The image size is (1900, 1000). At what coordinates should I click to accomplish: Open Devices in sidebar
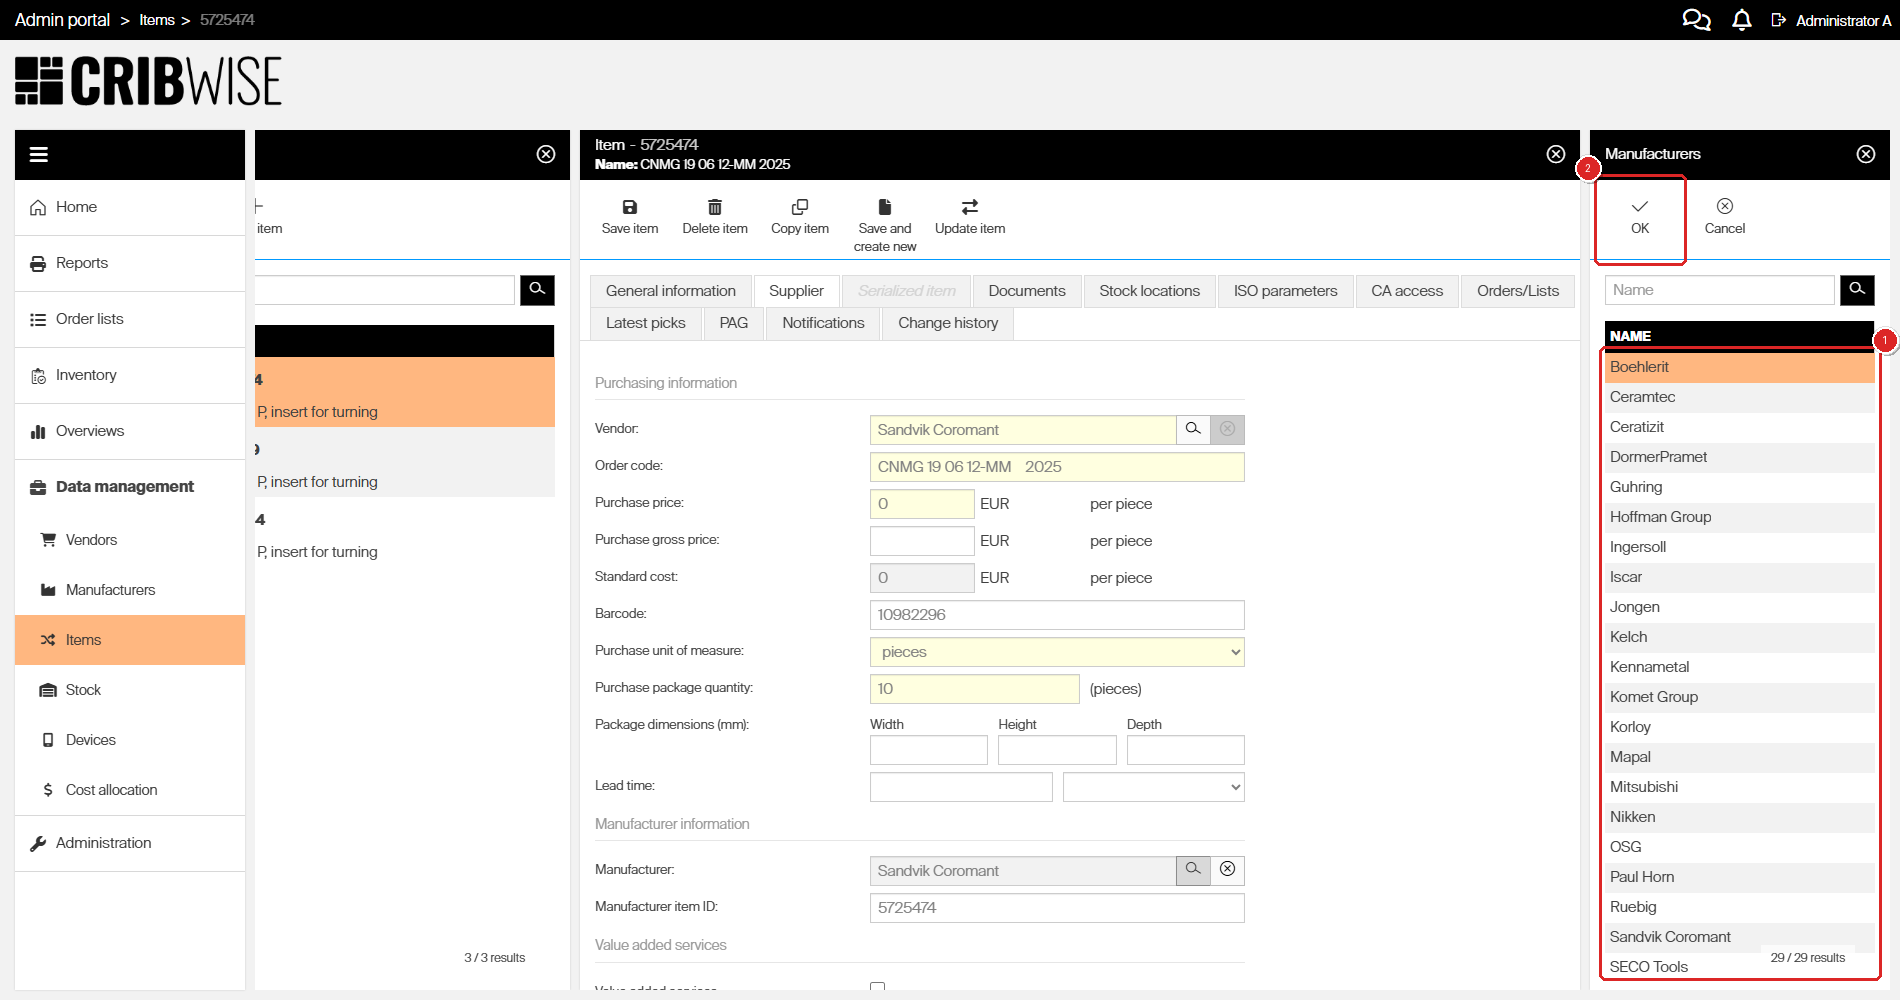tap(130, 740)
